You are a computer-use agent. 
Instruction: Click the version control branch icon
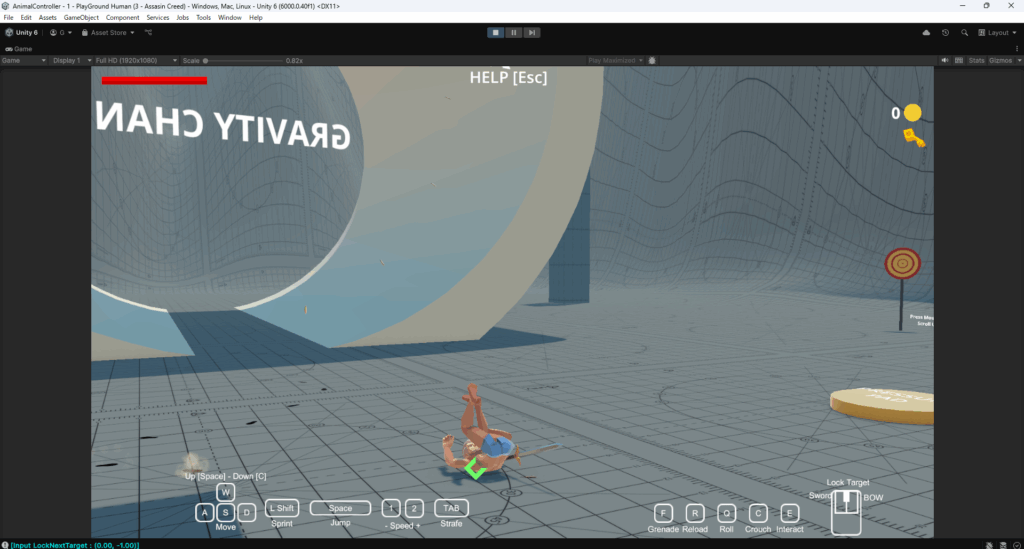click(148, 33)
